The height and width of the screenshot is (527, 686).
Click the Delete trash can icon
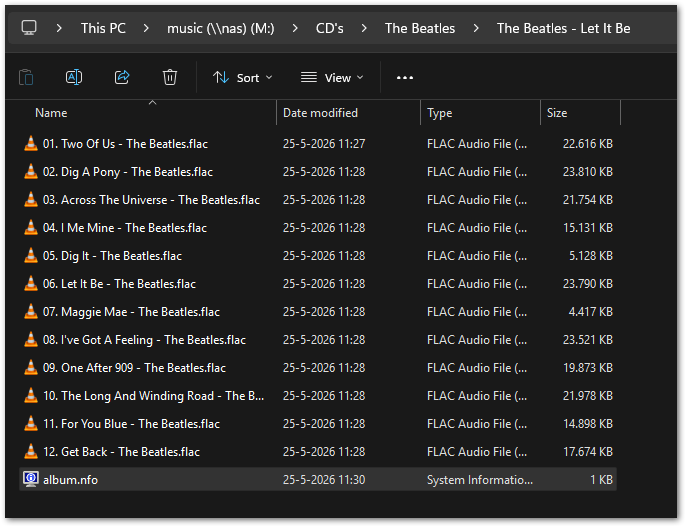(170, 77)
